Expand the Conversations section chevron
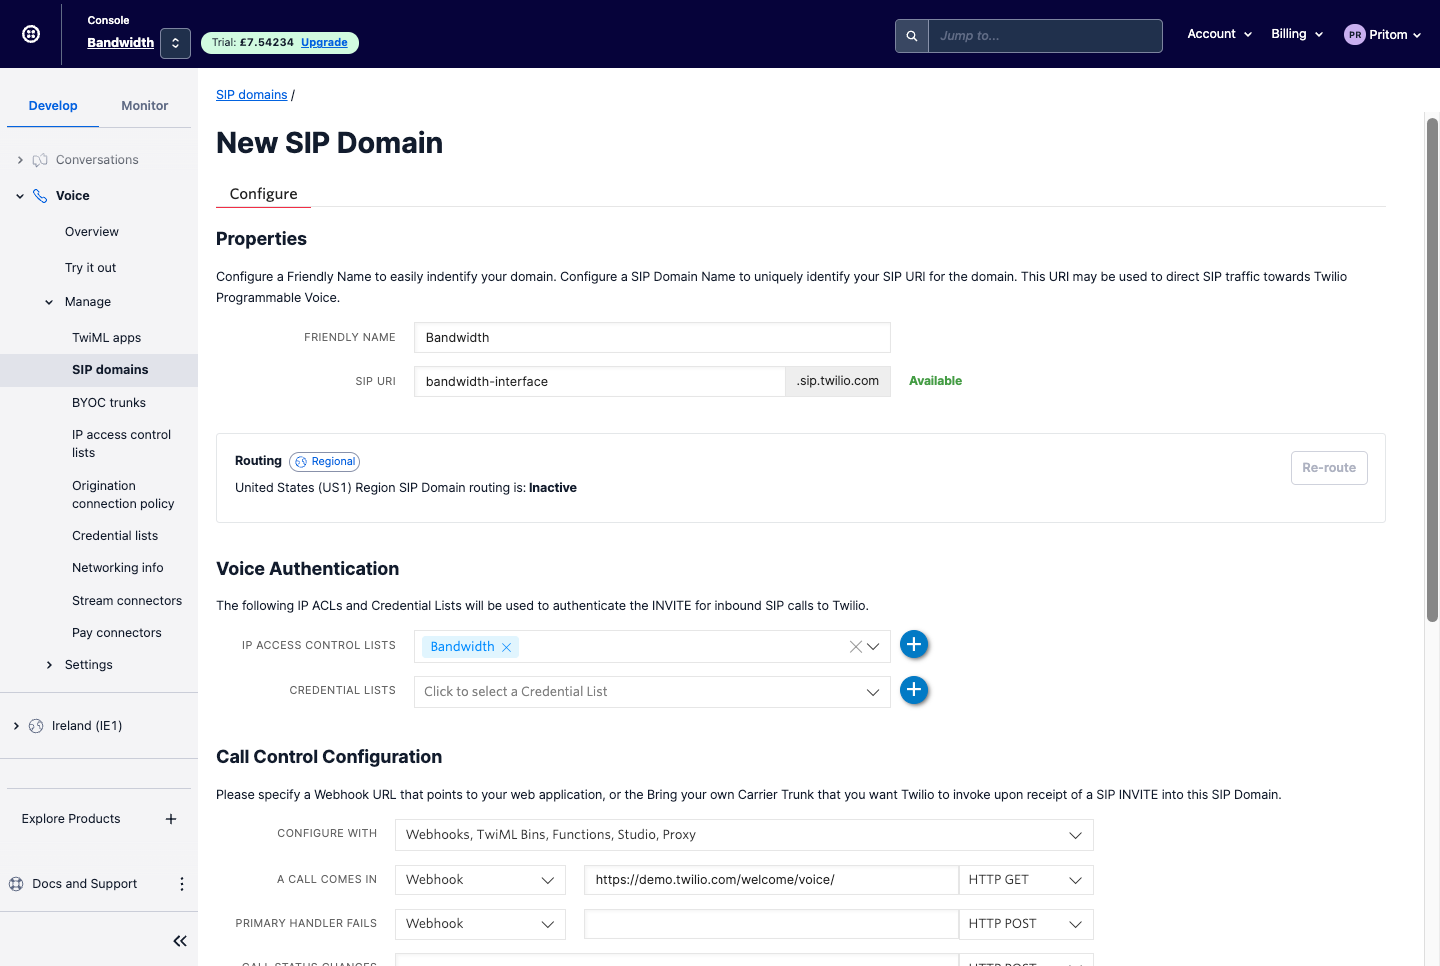 click(20, 160)
